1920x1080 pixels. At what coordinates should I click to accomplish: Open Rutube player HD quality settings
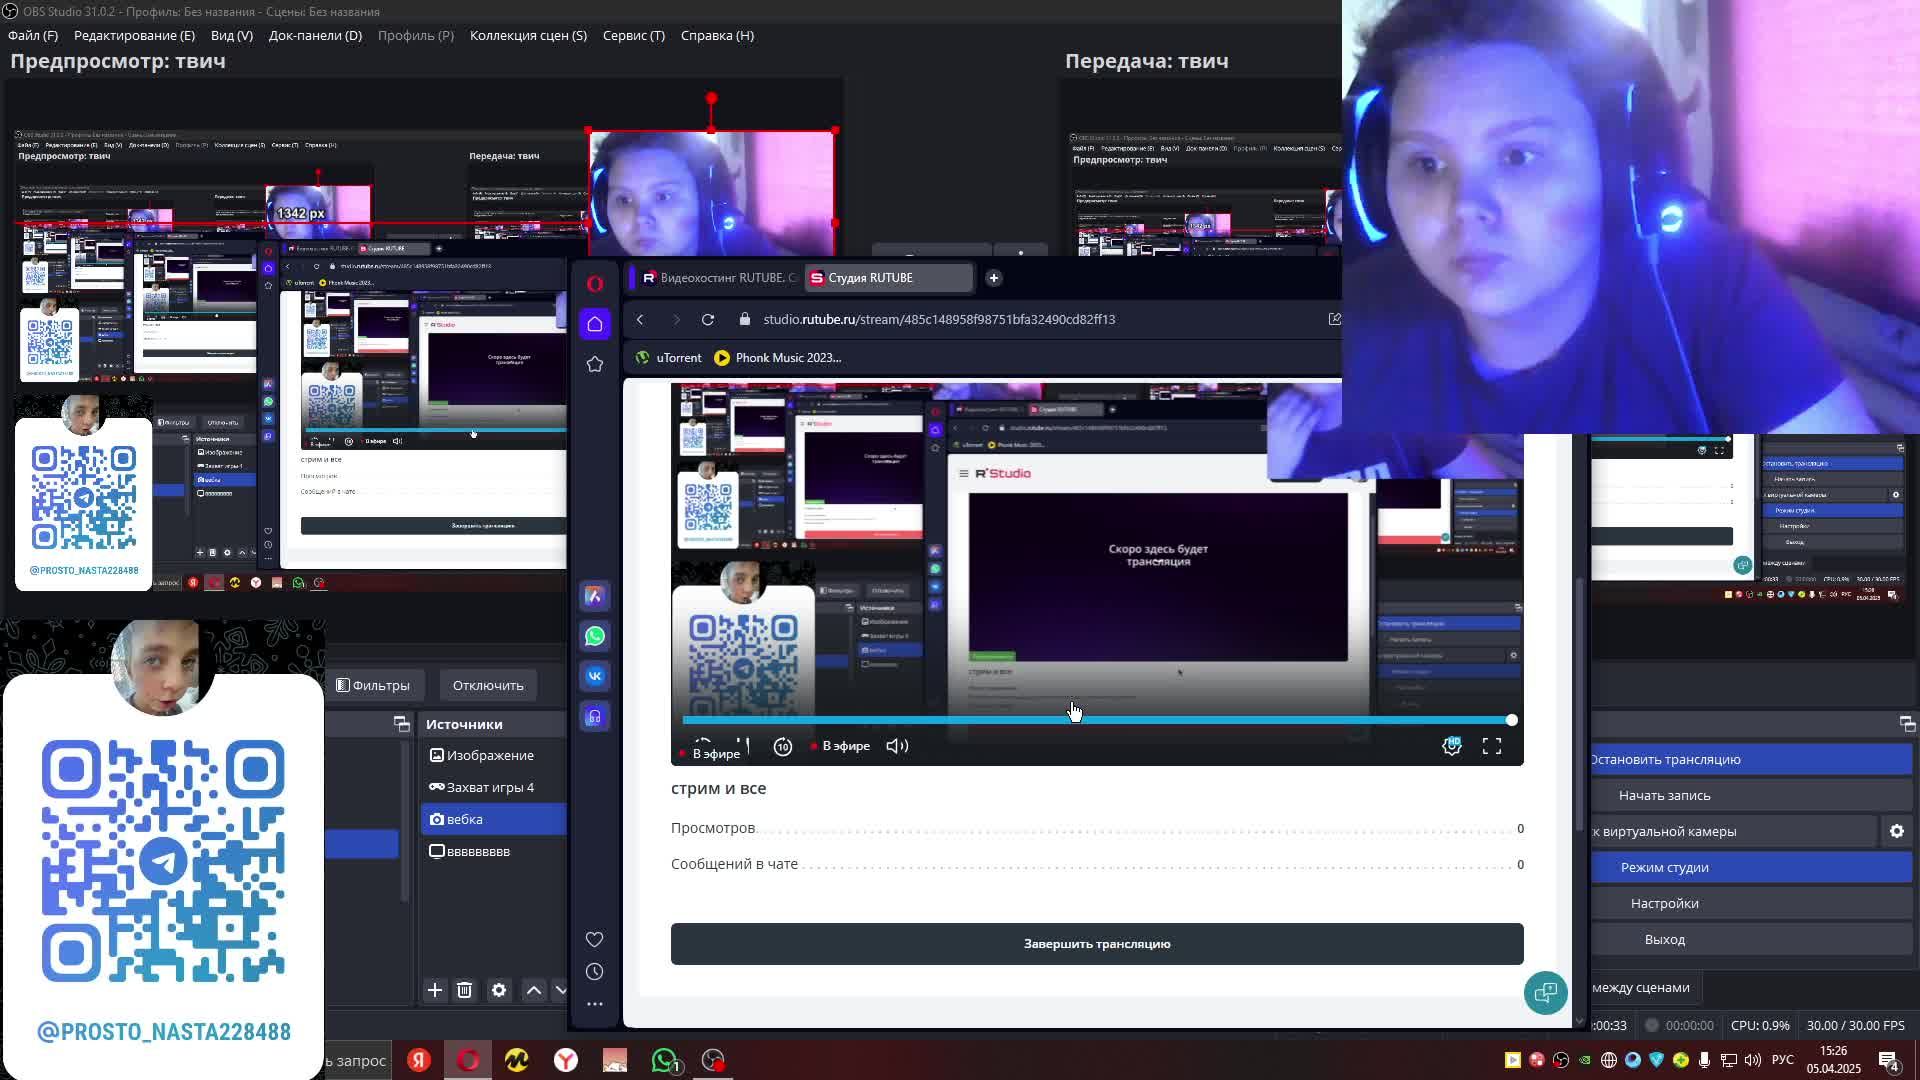tap(1452, 746)
